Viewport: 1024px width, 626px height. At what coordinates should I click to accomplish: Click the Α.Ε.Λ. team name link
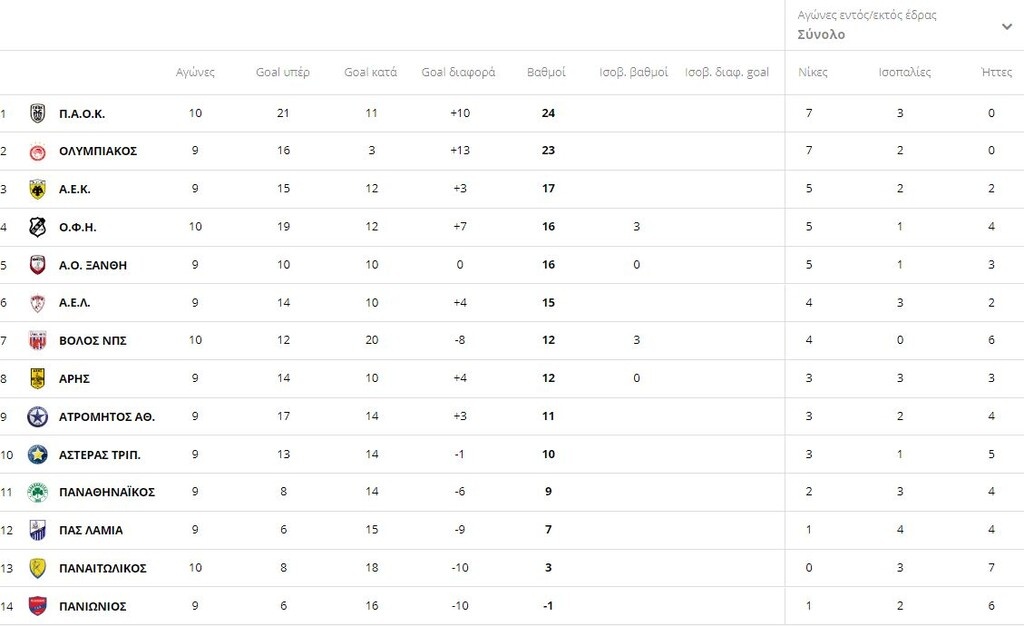tap(74, 303)
